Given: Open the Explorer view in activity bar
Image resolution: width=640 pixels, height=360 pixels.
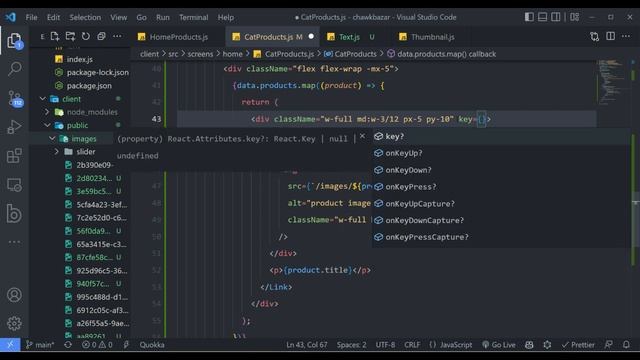Looking at the screenshot, I should [14, 41].
